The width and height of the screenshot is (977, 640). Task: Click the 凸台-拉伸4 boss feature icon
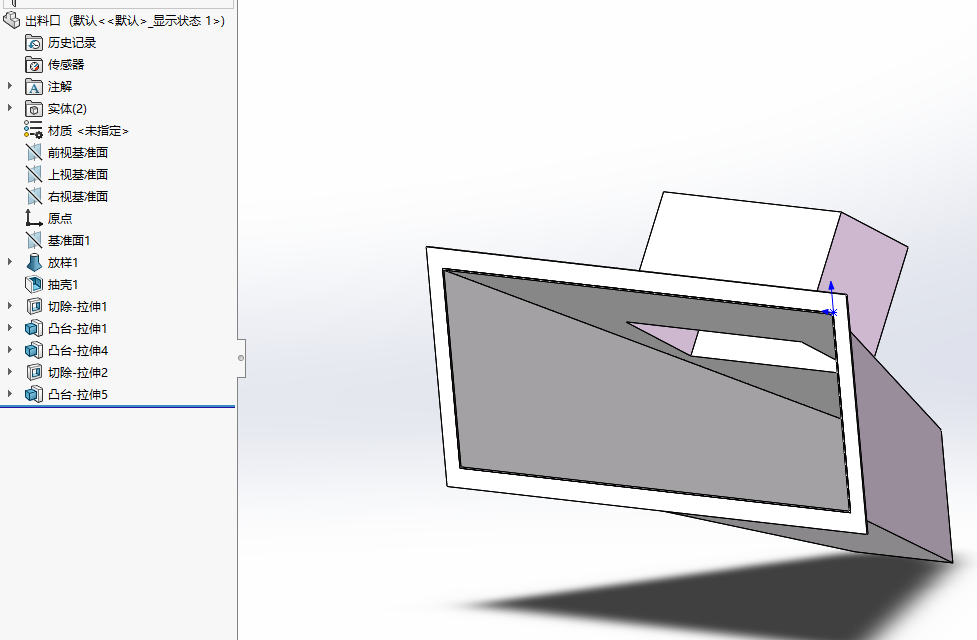tap(34, 350)
